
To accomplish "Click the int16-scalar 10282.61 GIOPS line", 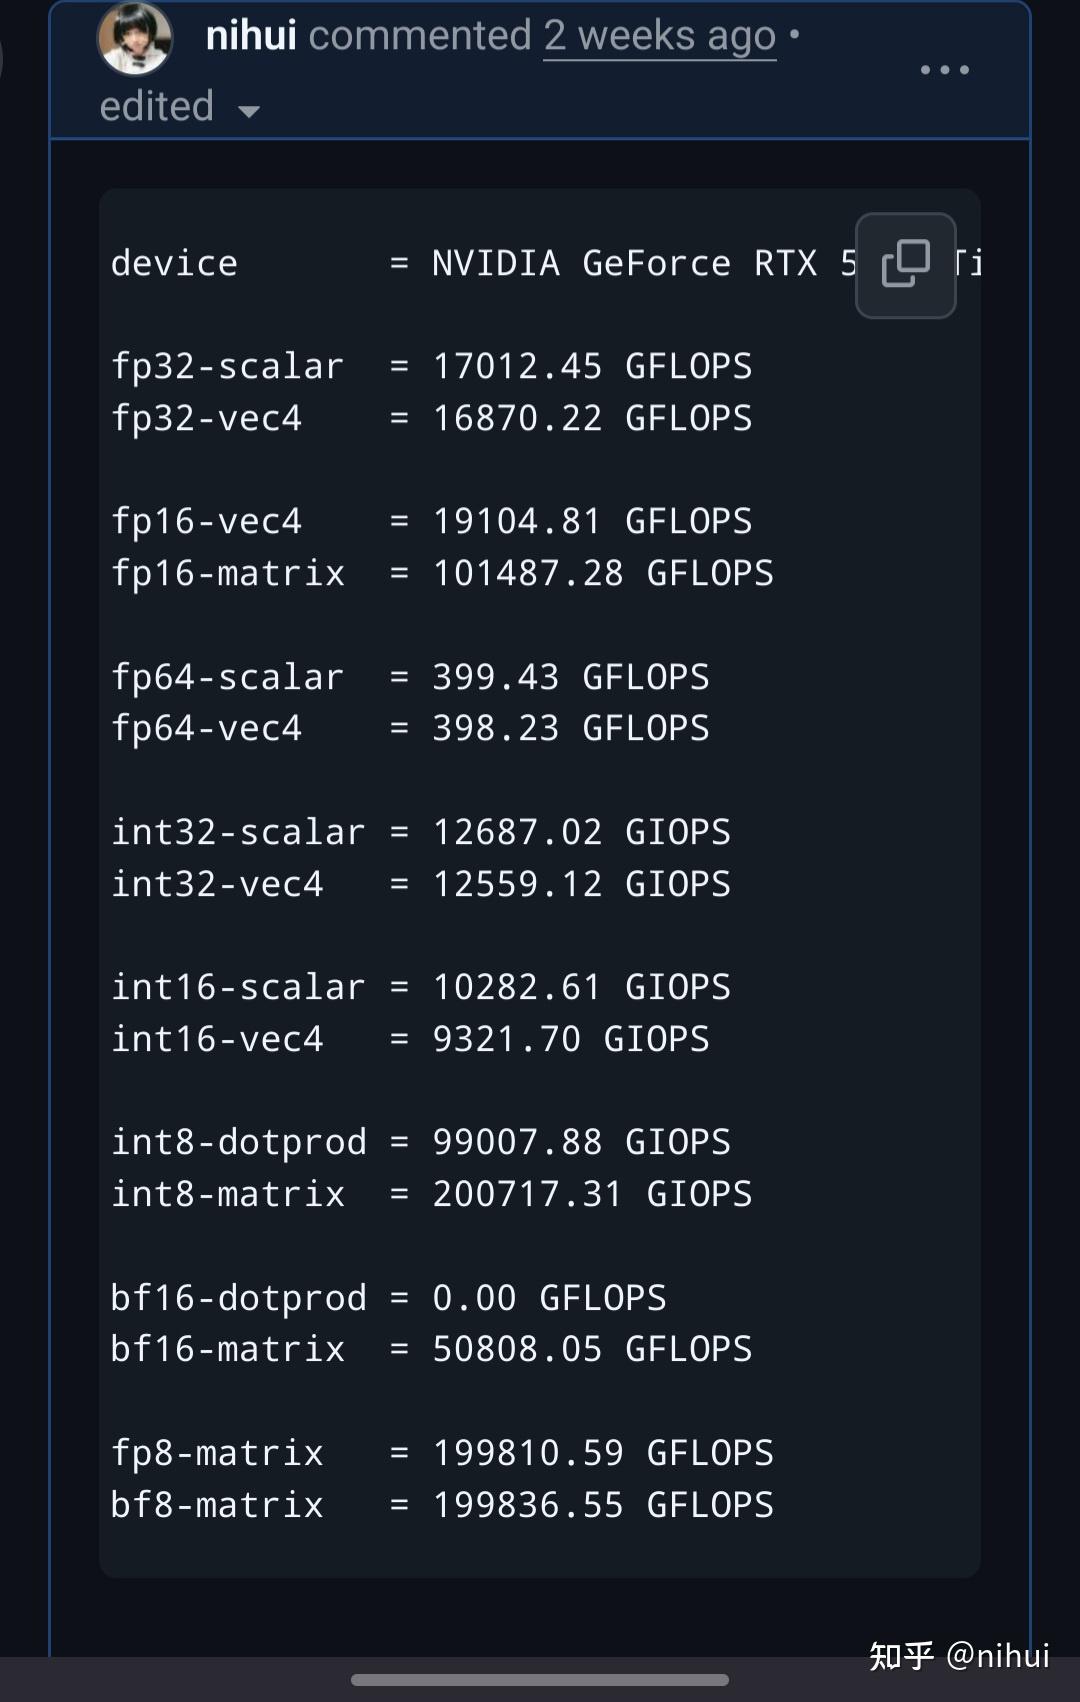I will (x=421, y=988).
